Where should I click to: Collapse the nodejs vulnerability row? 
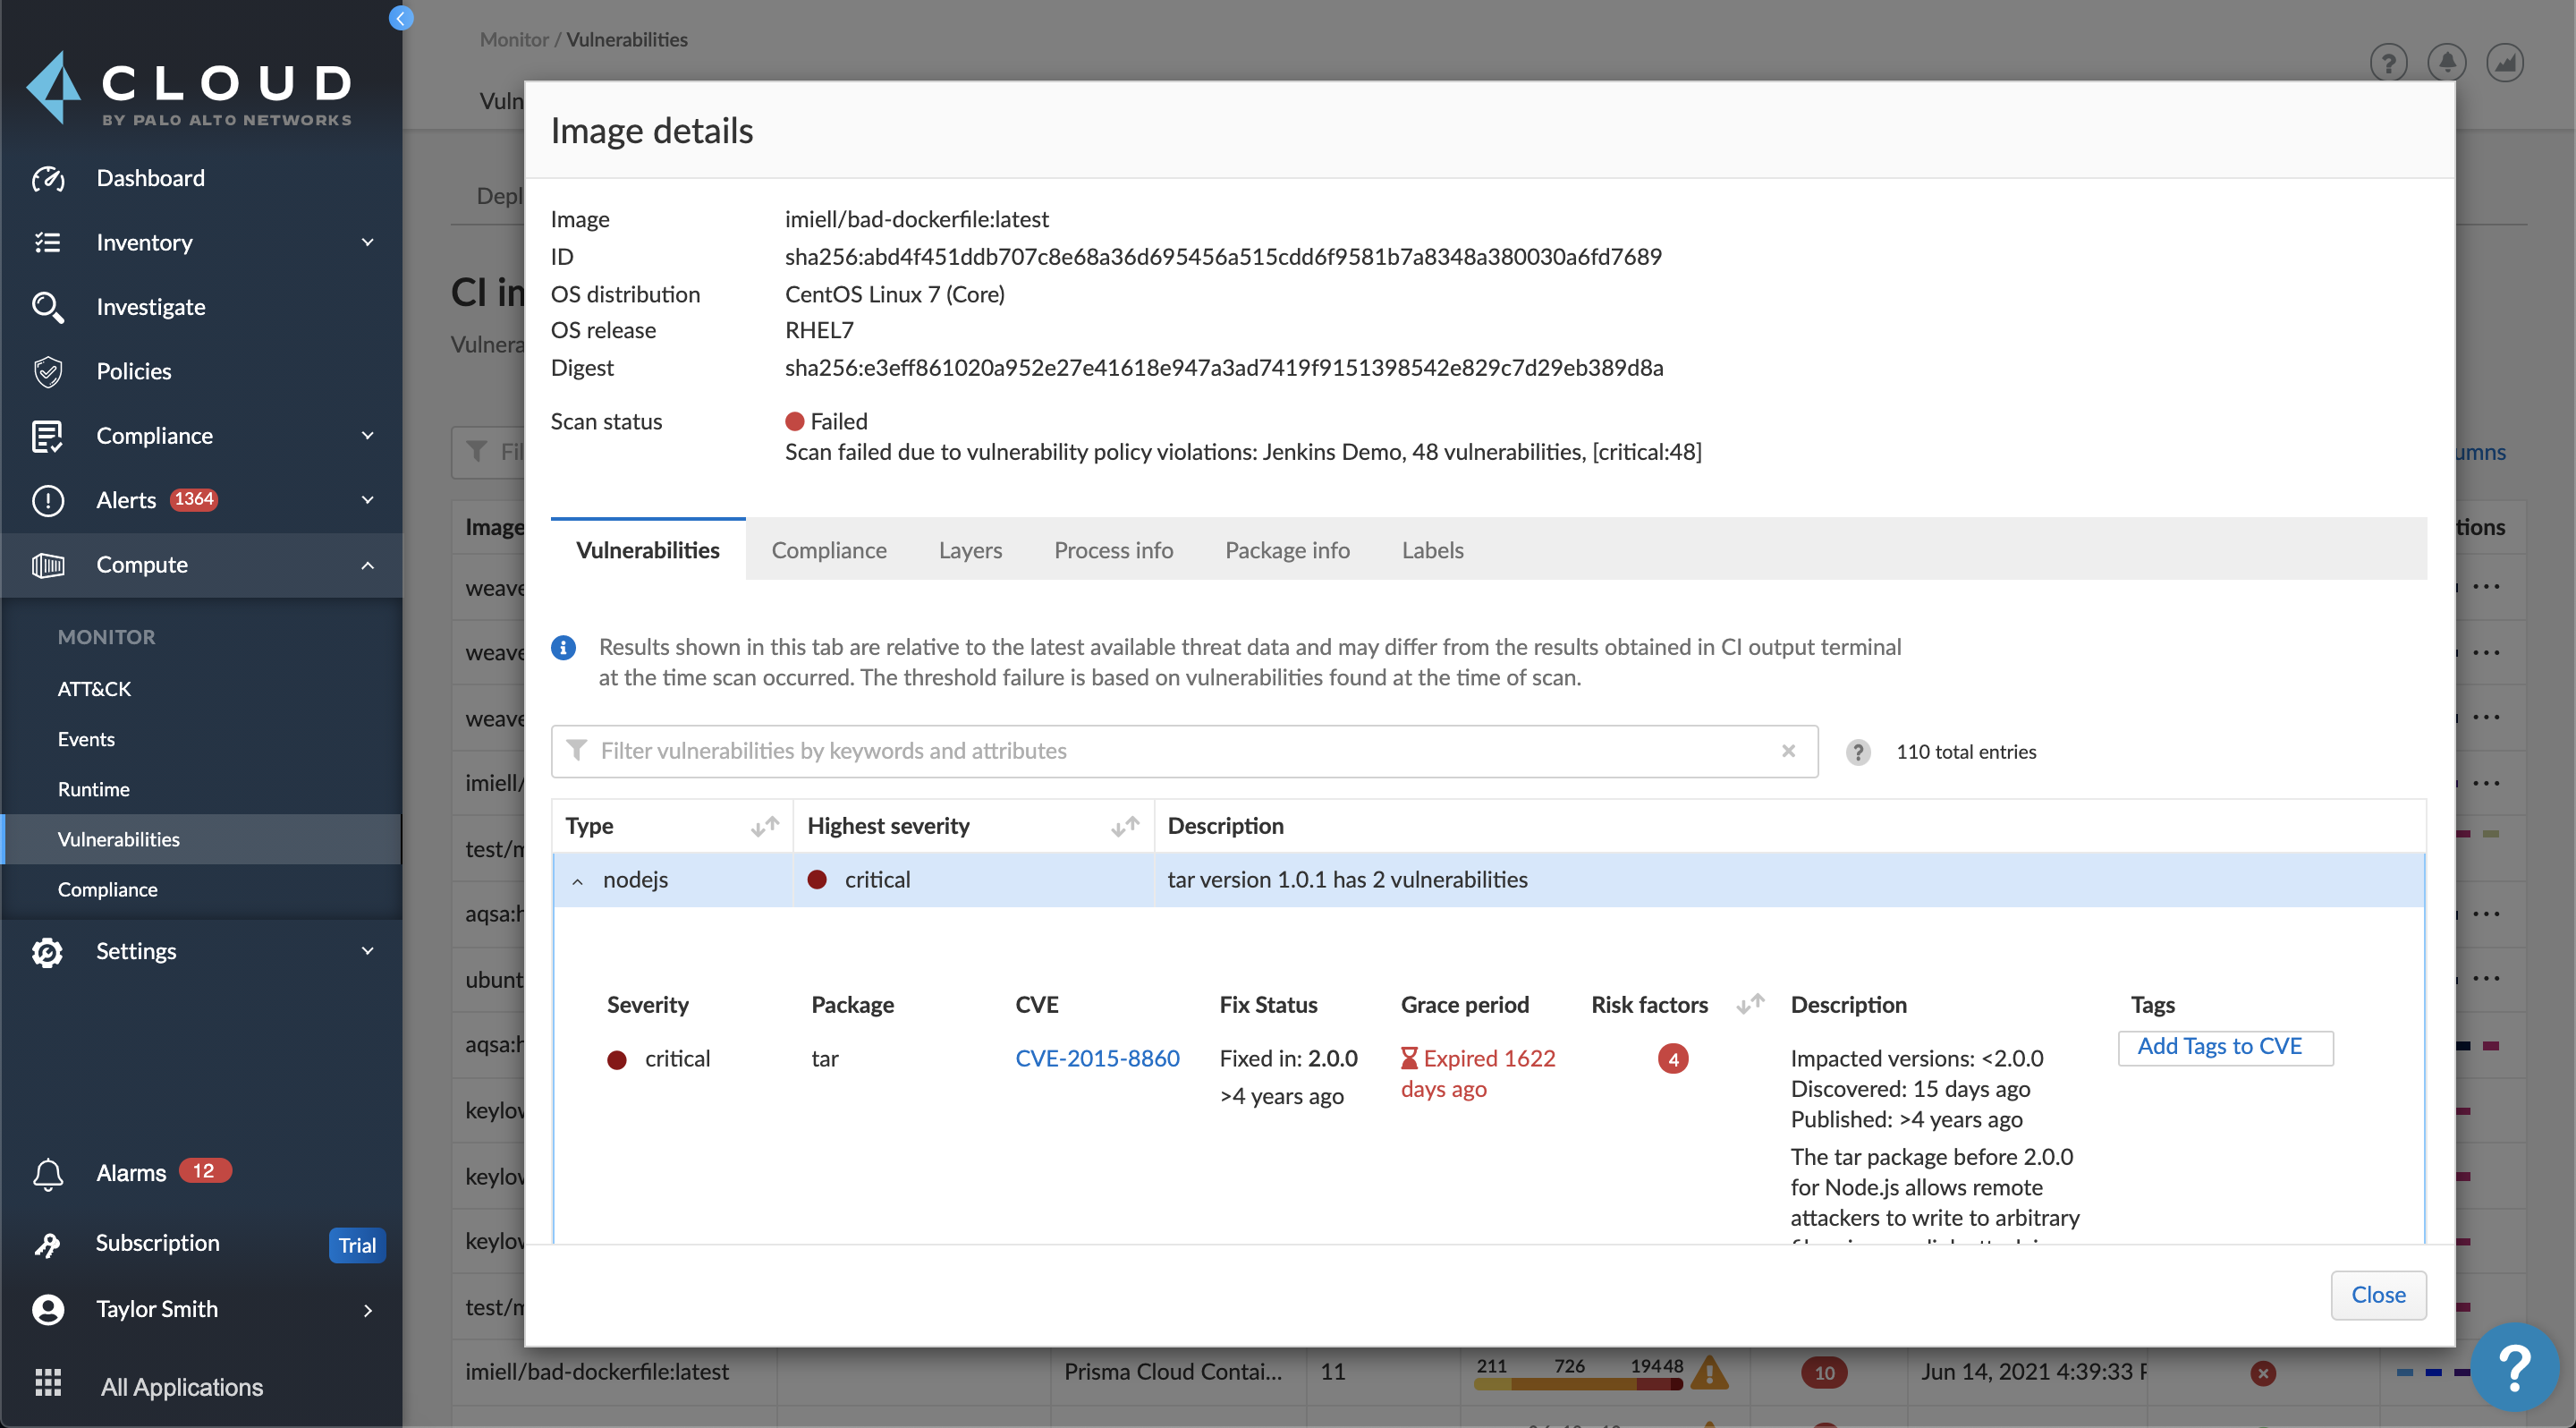577,881
